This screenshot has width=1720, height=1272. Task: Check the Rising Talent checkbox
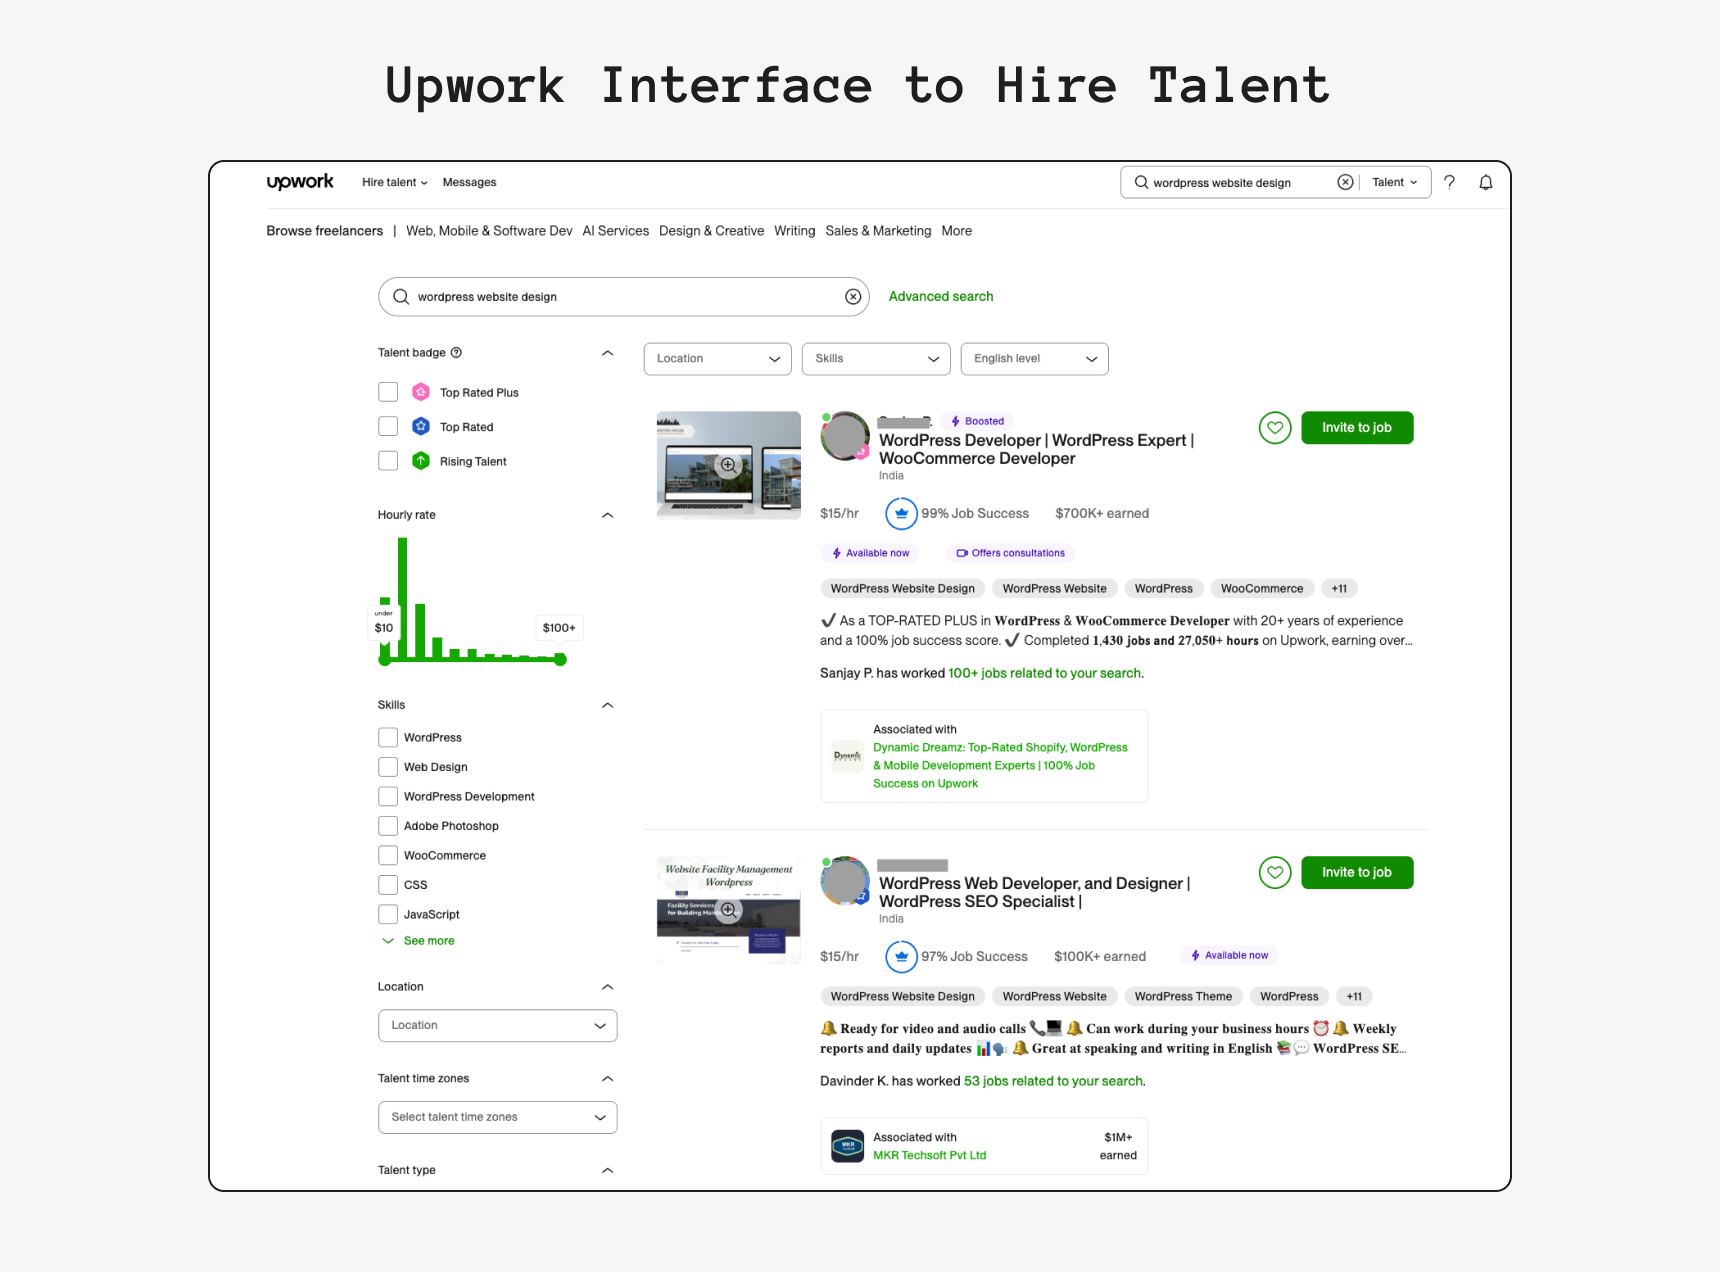(388, 461)
